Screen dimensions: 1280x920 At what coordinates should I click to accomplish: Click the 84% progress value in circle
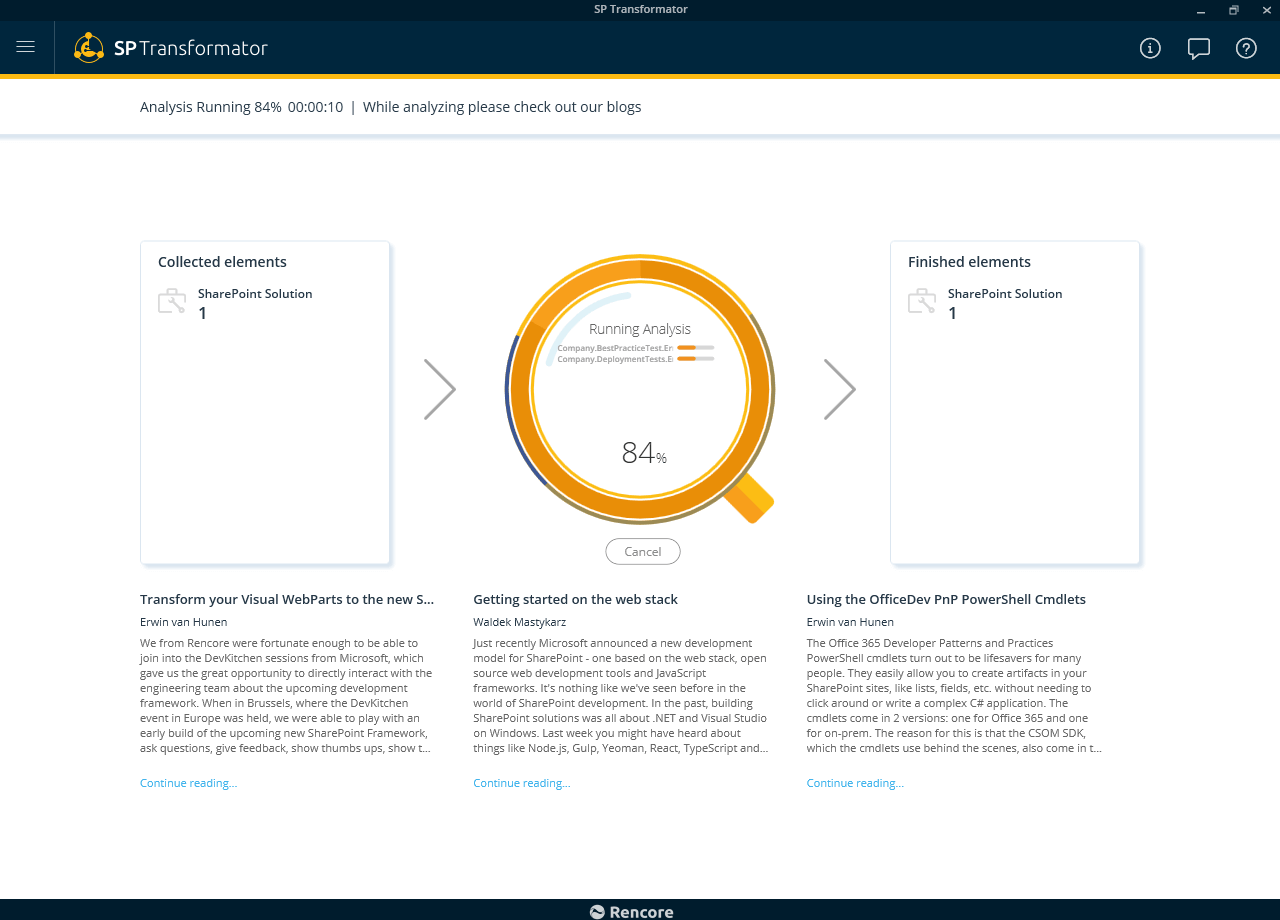point(644,454)
